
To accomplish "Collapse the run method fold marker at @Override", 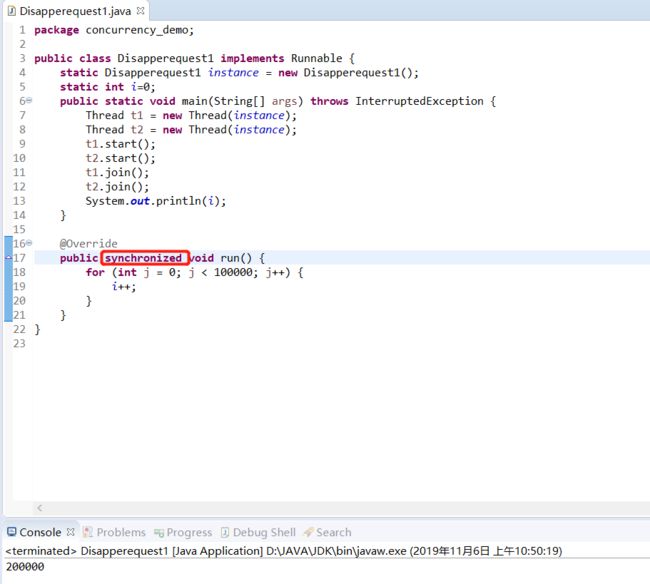I will click(29, 243).
